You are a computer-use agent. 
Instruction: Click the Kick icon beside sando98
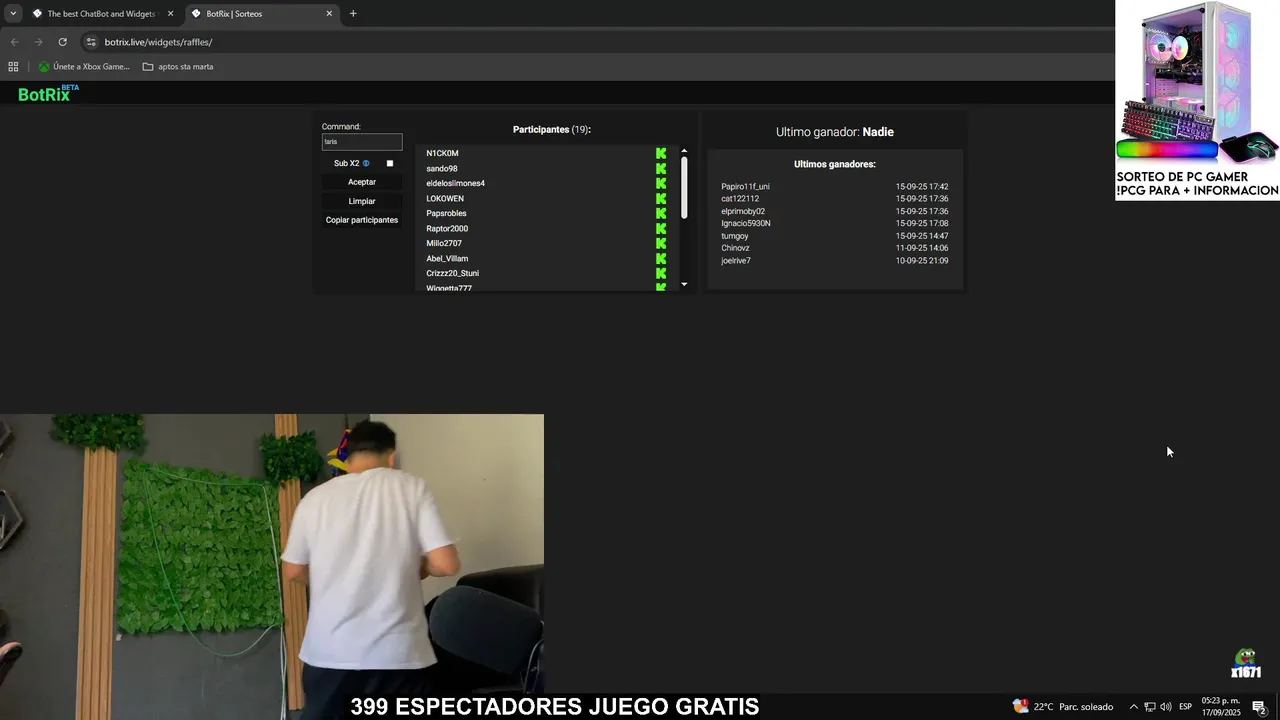[x=661, y=169]
